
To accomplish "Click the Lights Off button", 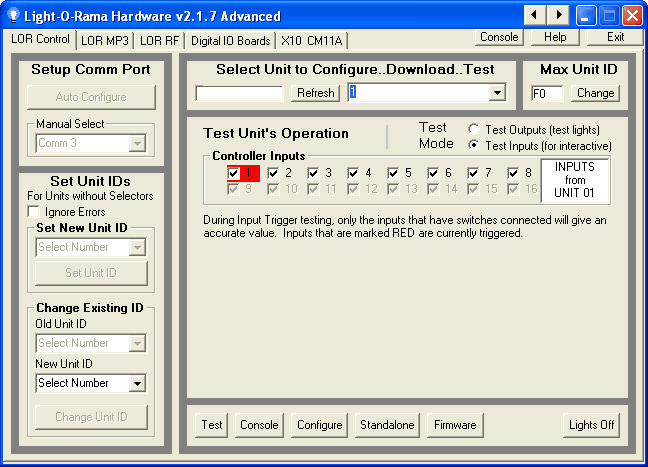I will 591,425.
